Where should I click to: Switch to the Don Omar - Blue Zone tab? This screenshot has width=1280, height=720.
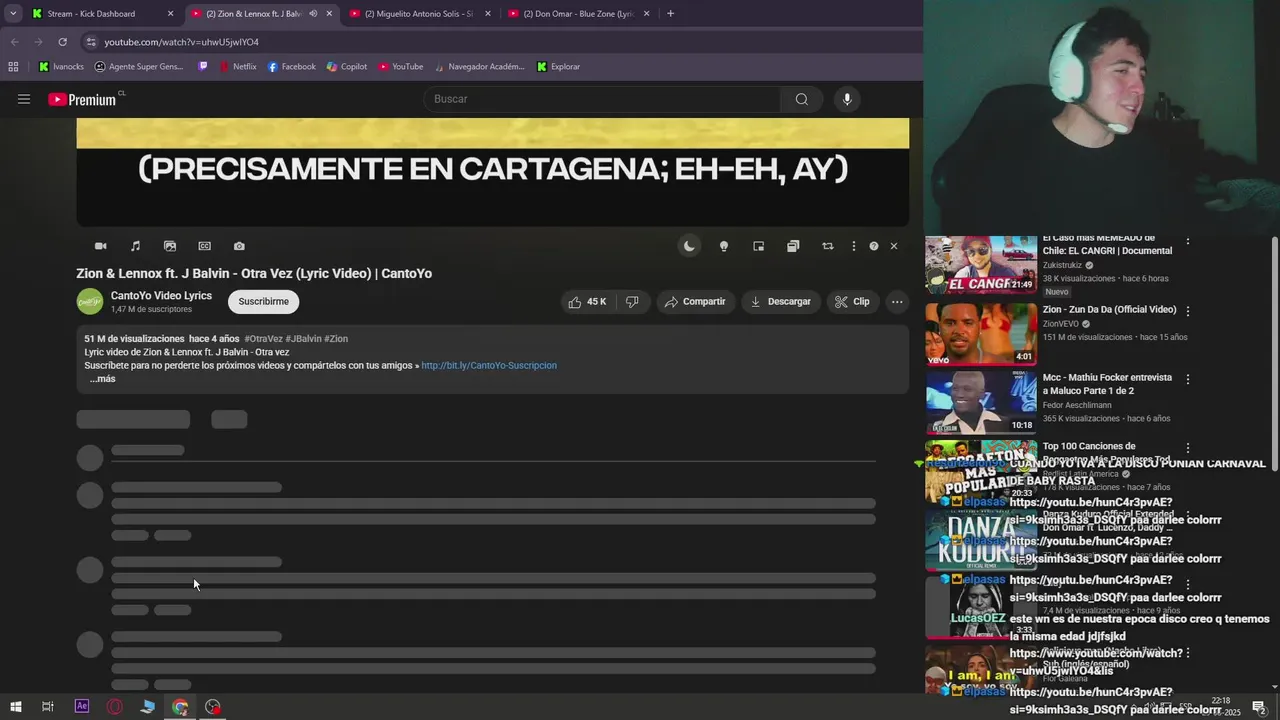click(x=578, y=14)
